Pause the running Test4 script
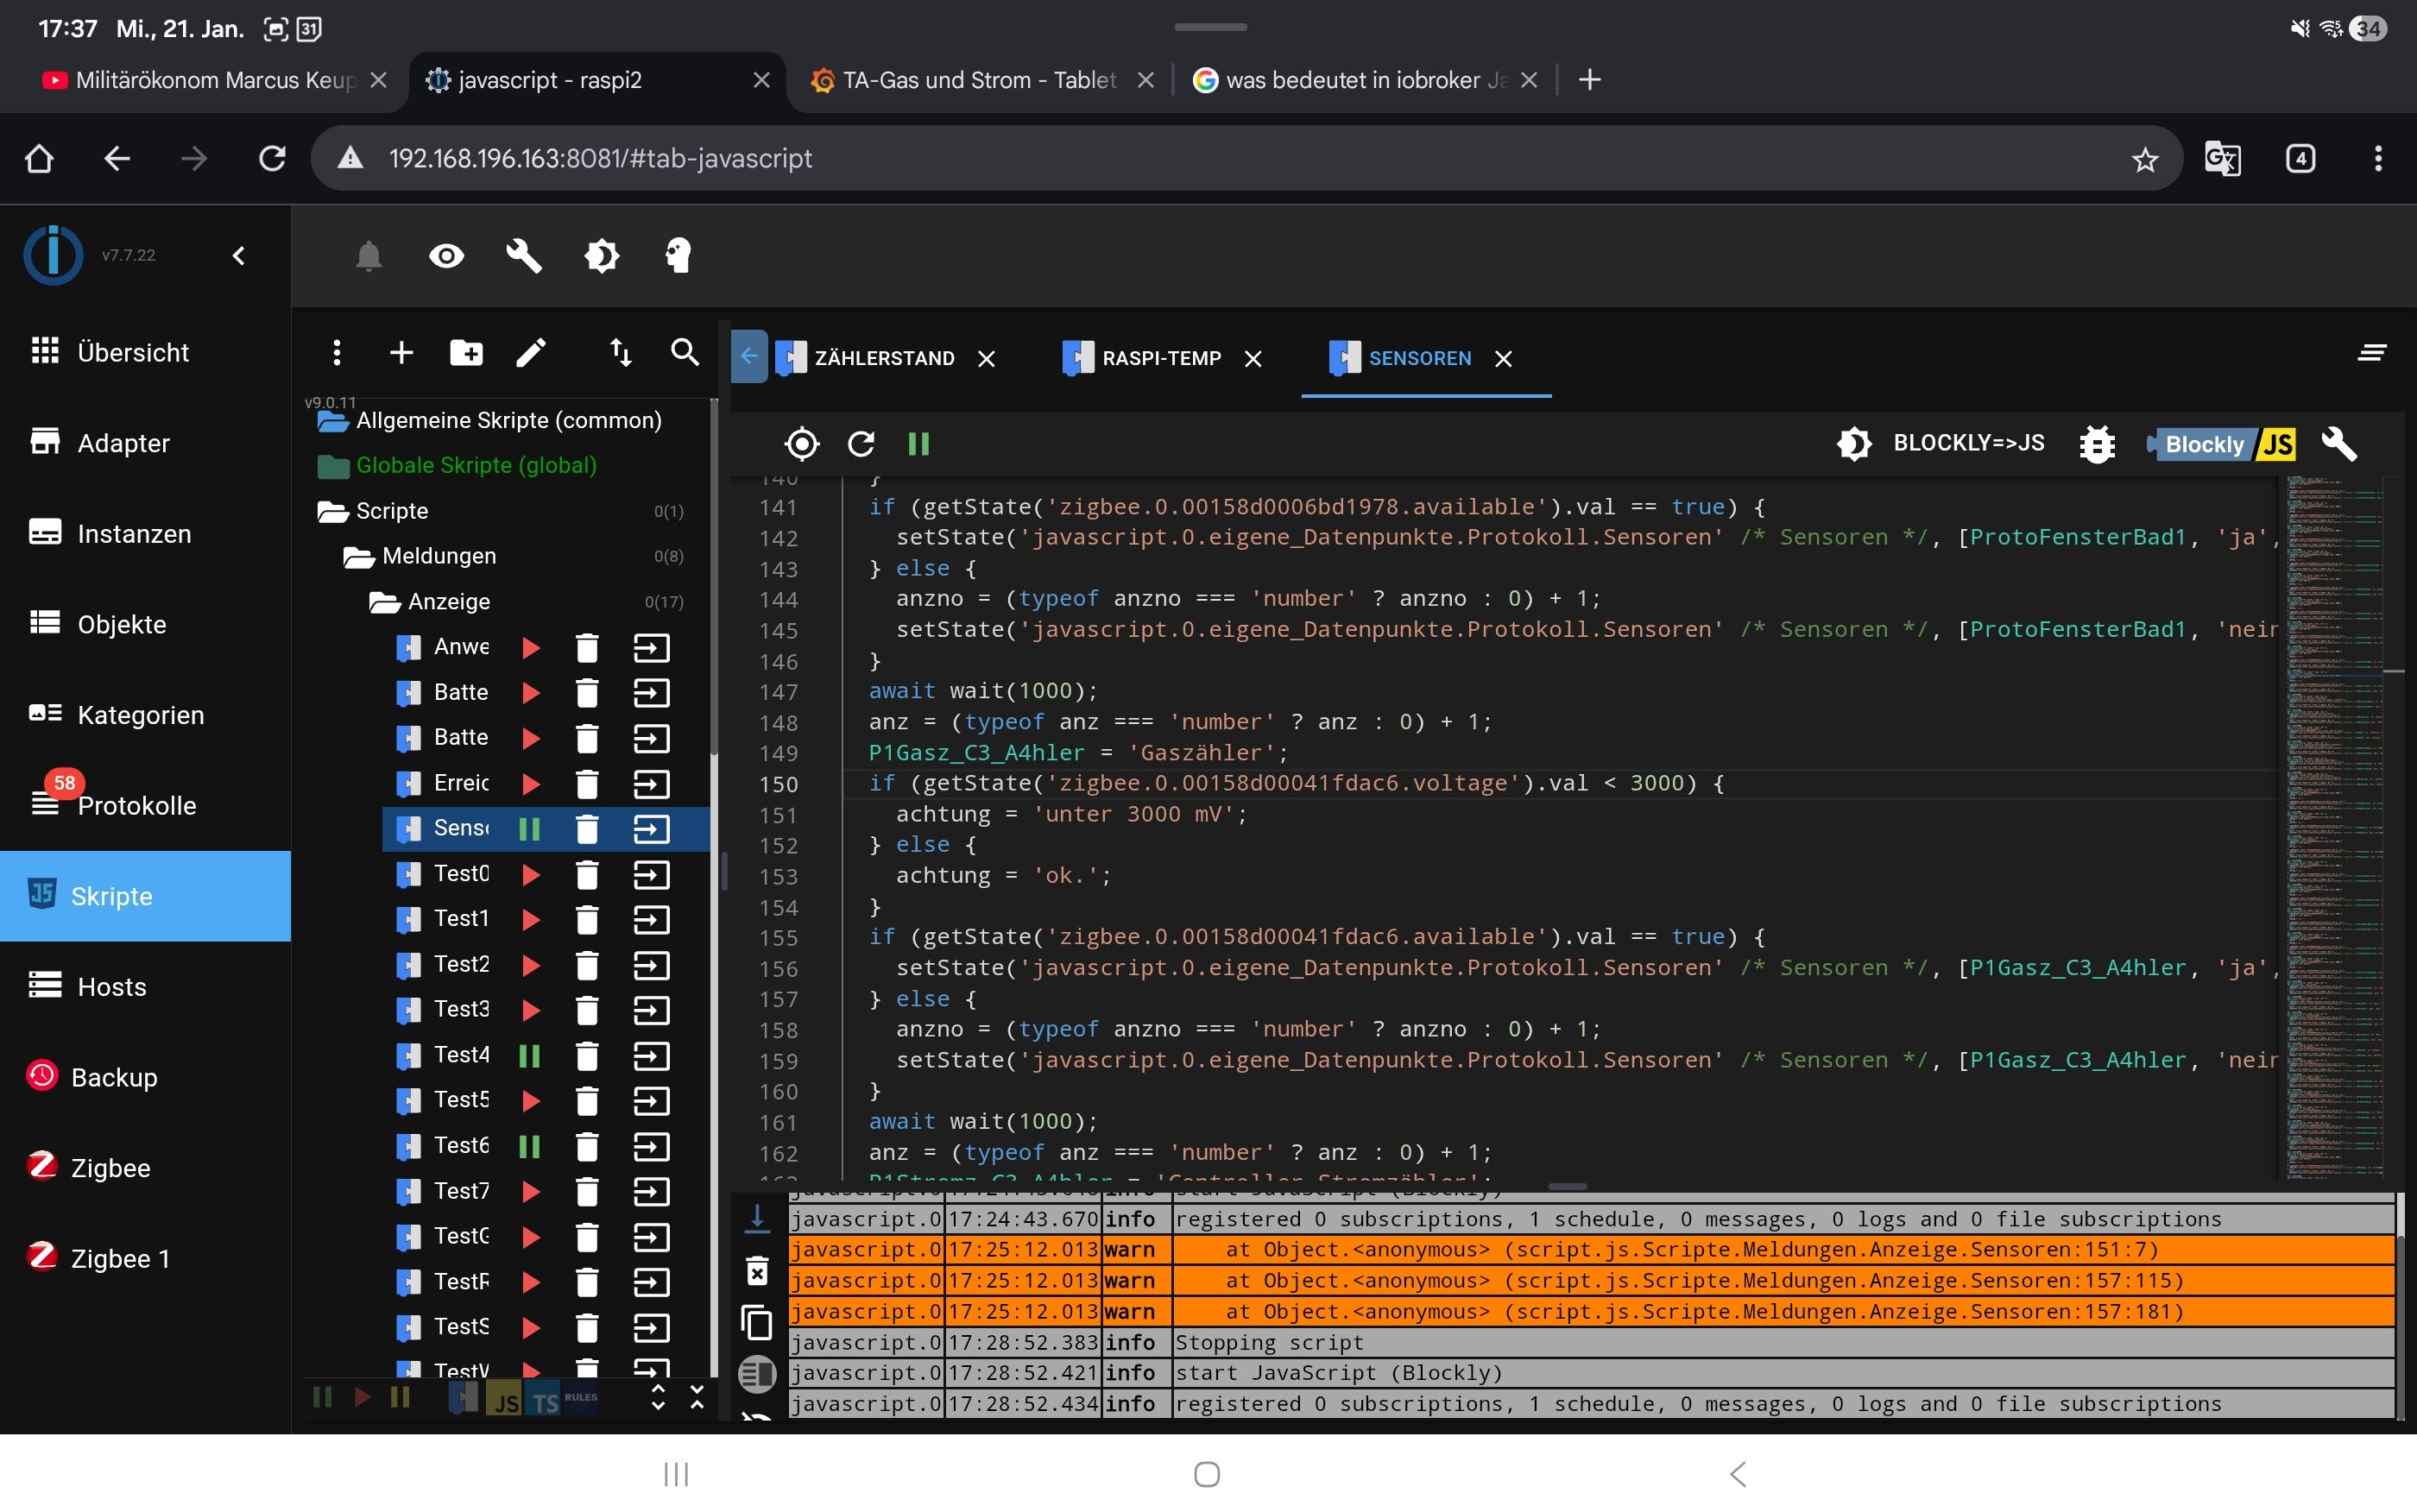Image resolution: width=2417 pixels, height=1512 pixels. (530, 1055)
